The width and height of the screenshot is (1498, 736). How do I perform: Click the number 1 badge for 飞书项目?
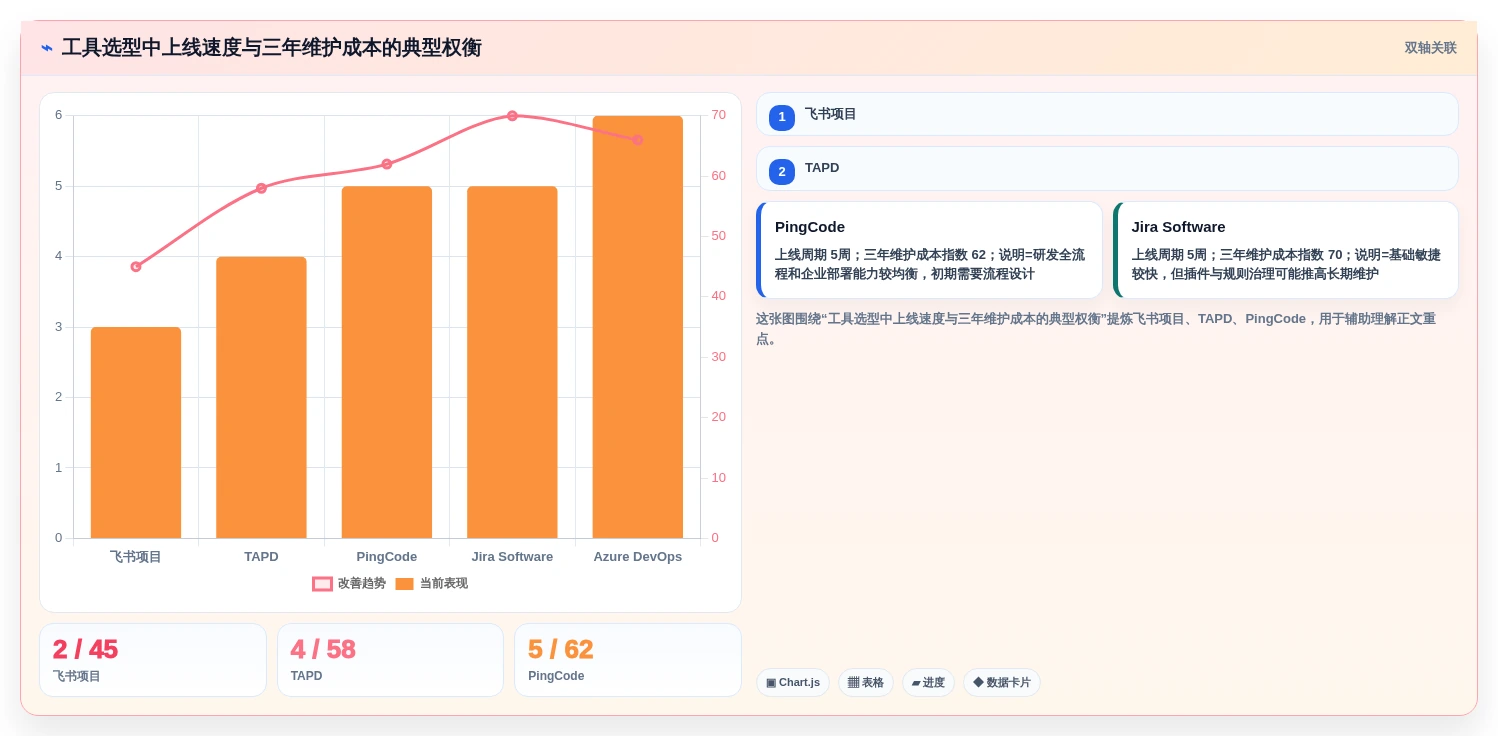[782, 117]
